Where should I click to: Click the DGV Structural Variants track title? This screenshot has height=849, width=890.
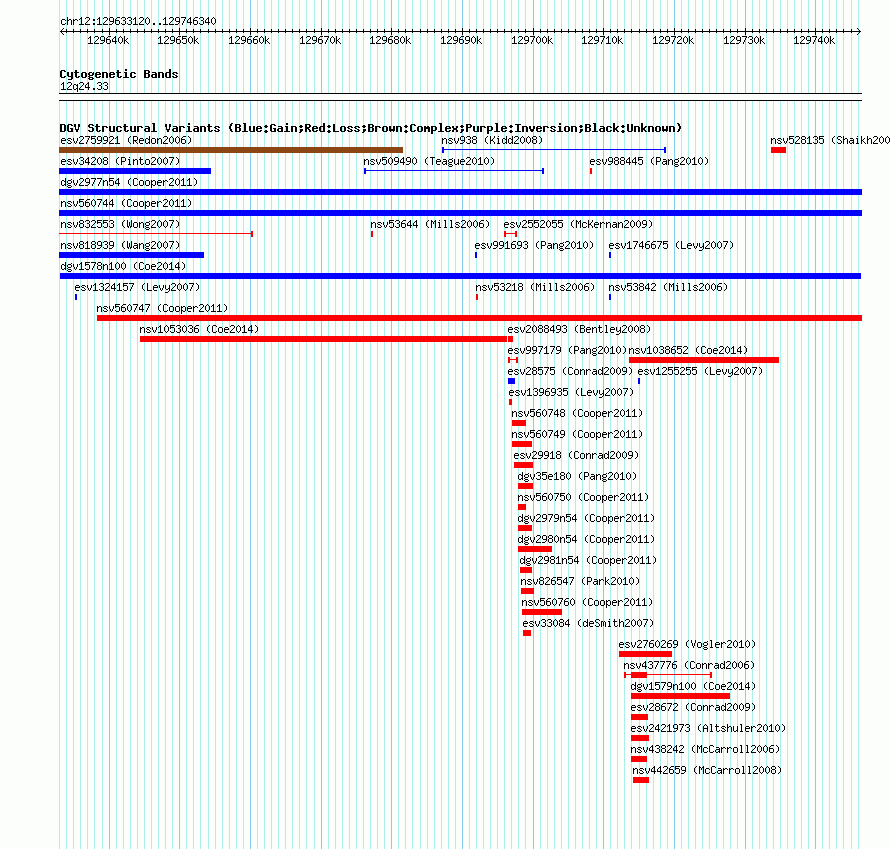(x=371, y=128)
